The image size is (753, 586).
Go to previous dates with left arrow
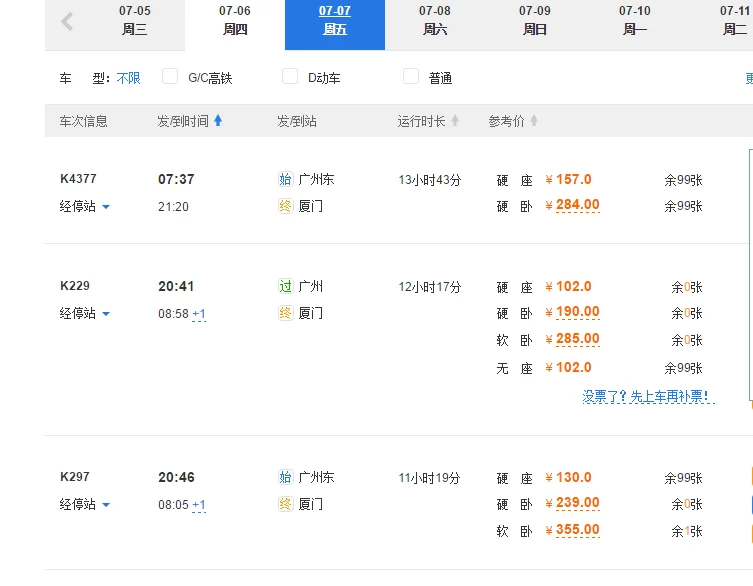click(x=67, y=21)
